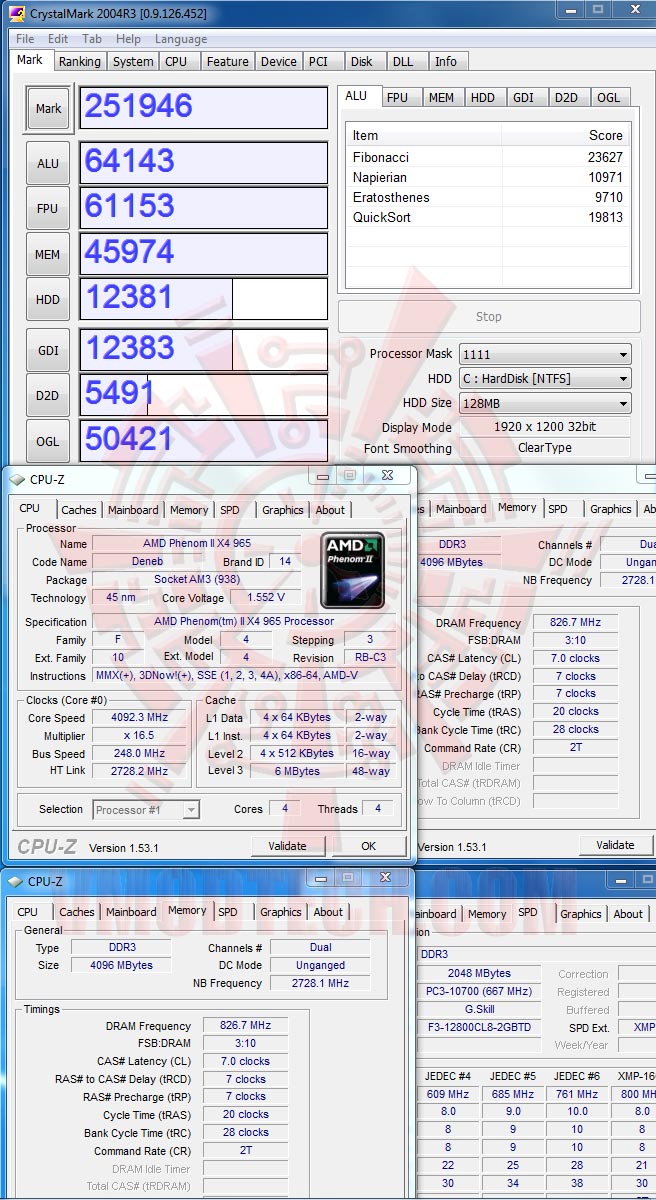Click the CrystalMark title bar icon

pyautogui.click(x=17, y=14)
